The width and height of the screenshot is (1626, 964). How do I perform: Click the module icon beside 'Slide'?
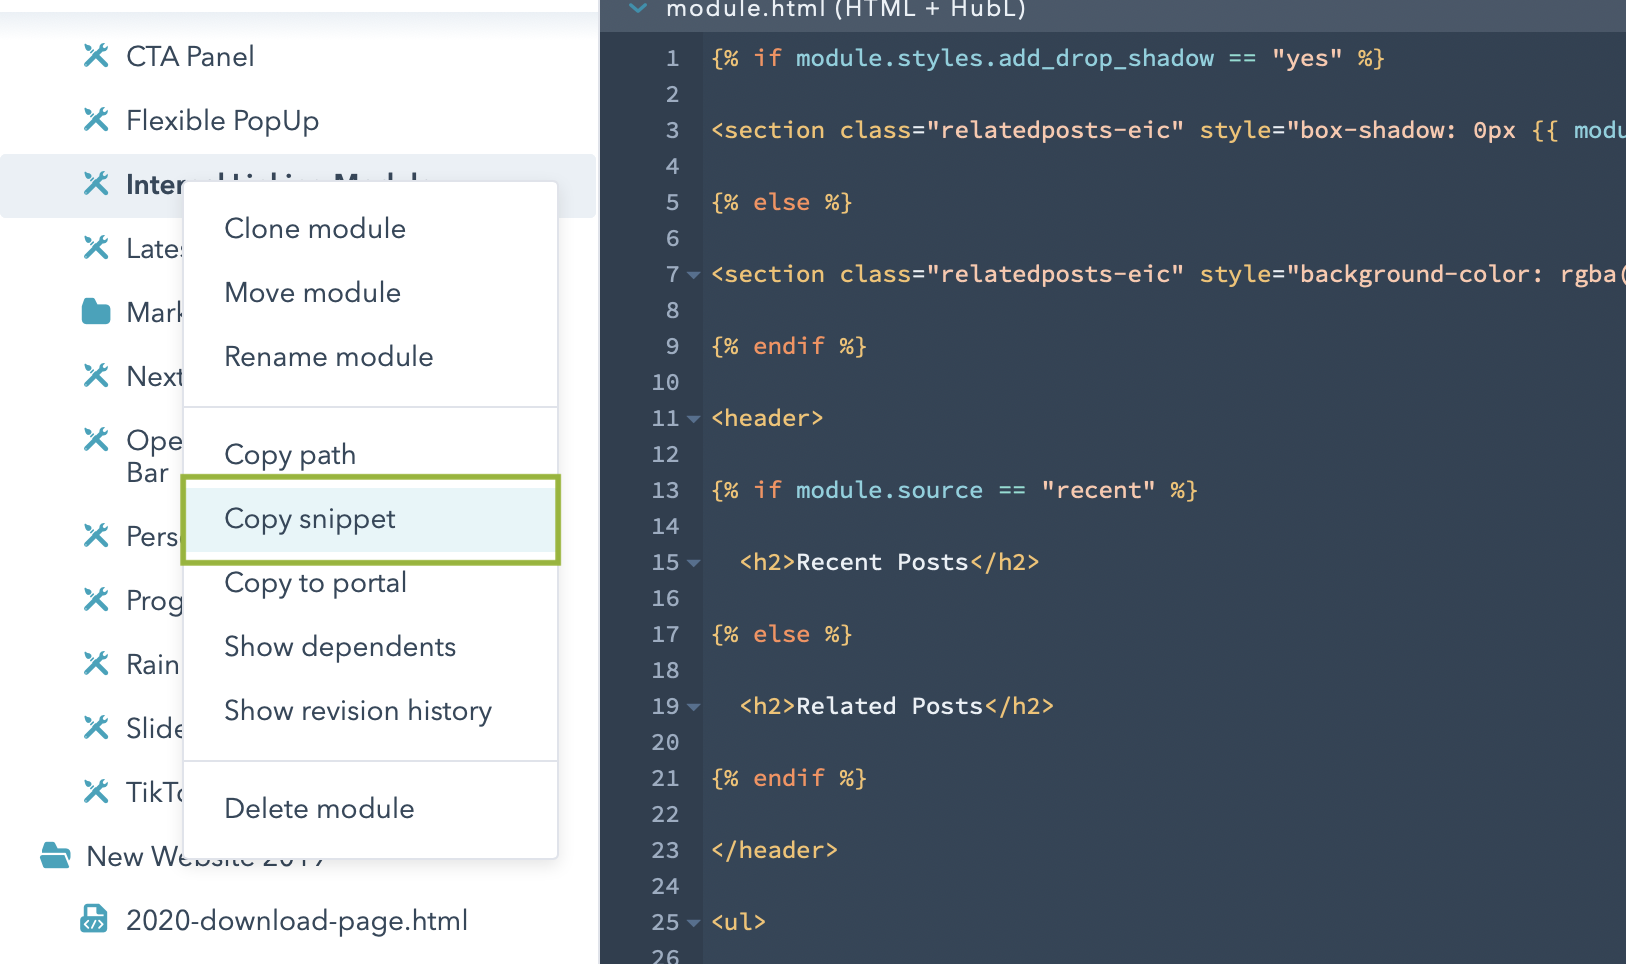point(96,728)
